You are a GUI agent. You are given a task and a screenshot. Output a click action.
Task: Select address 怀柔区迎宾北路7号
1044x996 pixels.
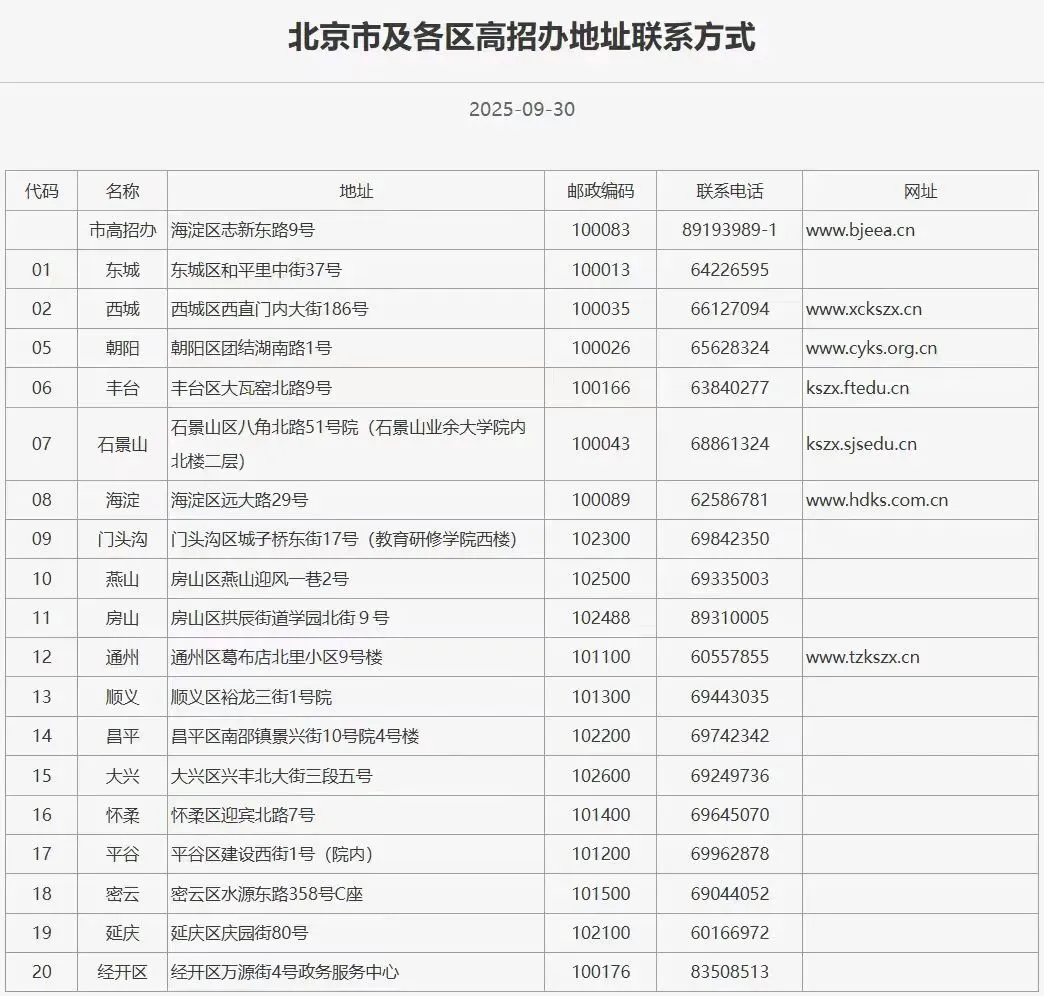242,815
